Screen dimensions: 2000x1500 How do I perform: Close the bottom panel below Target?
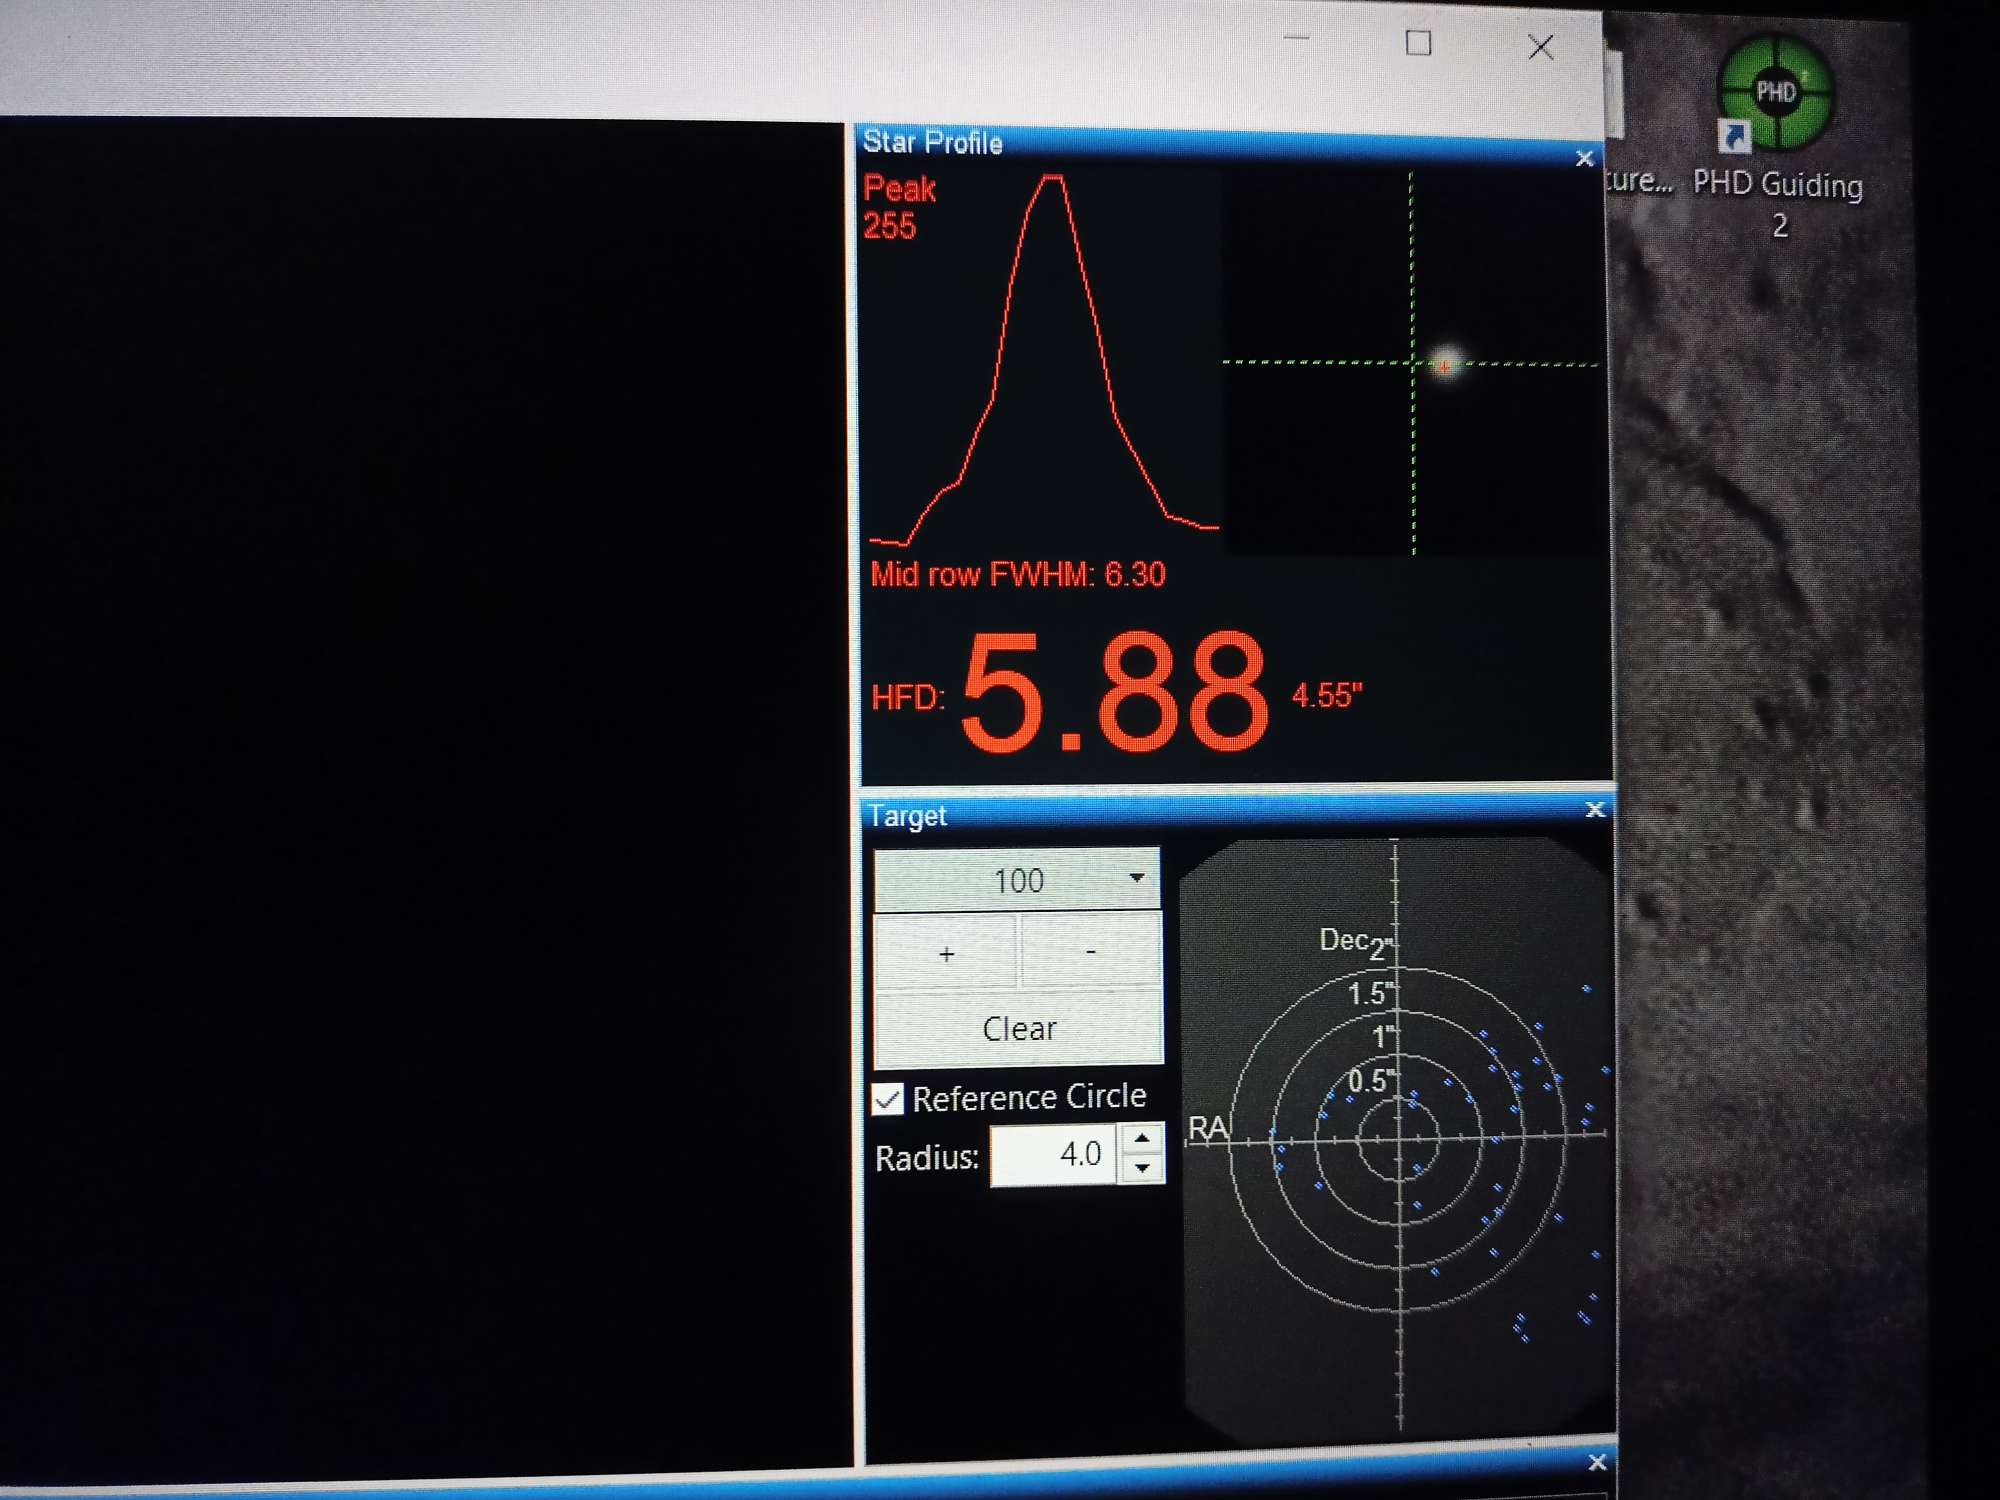tap(1597, 1462)
